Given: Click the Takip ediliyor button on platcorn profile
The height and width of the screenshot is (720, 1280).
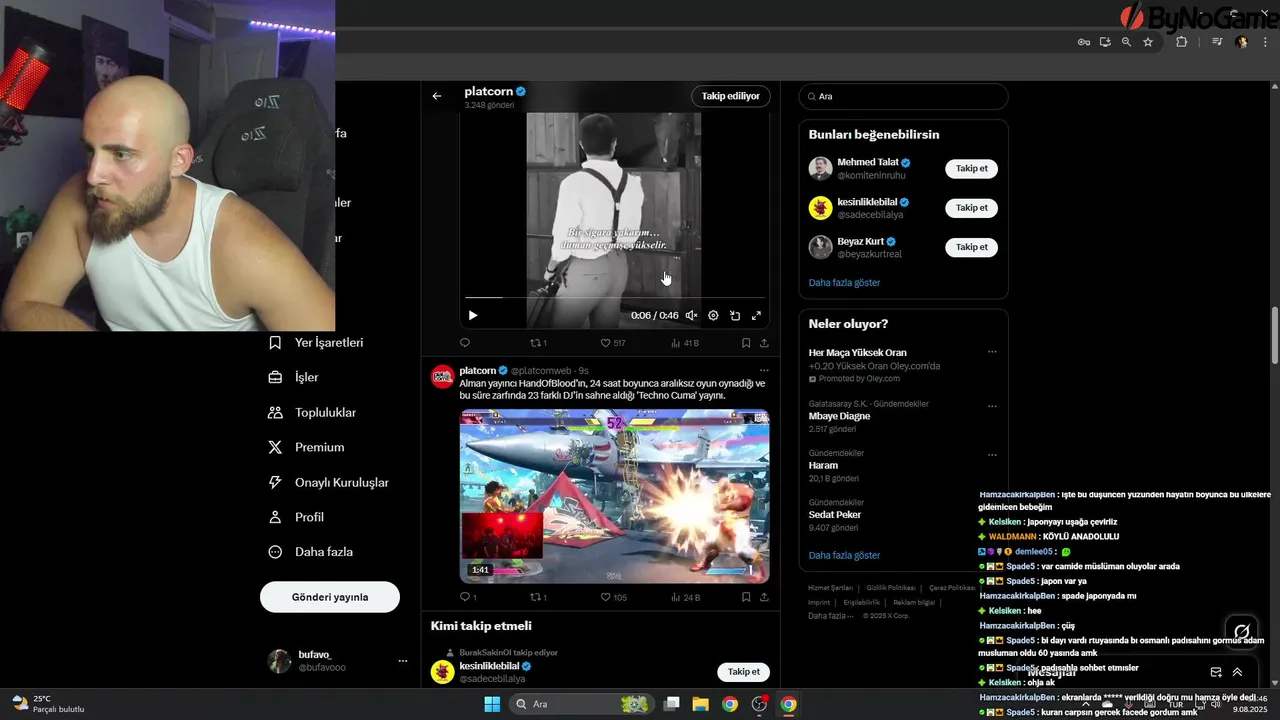Looking at the screenshot, I should click(x=730, y=96).
